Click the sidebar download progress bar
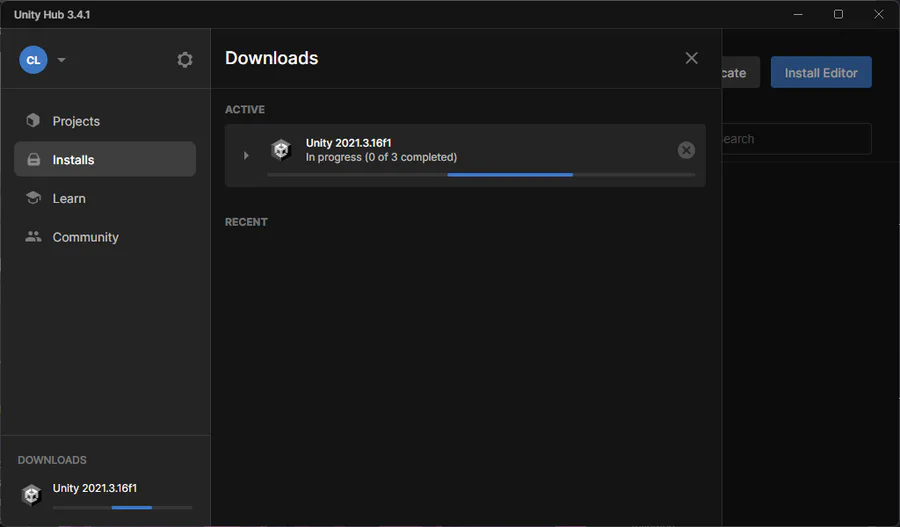Screen dimensions: 900x527 pos(122,507)
